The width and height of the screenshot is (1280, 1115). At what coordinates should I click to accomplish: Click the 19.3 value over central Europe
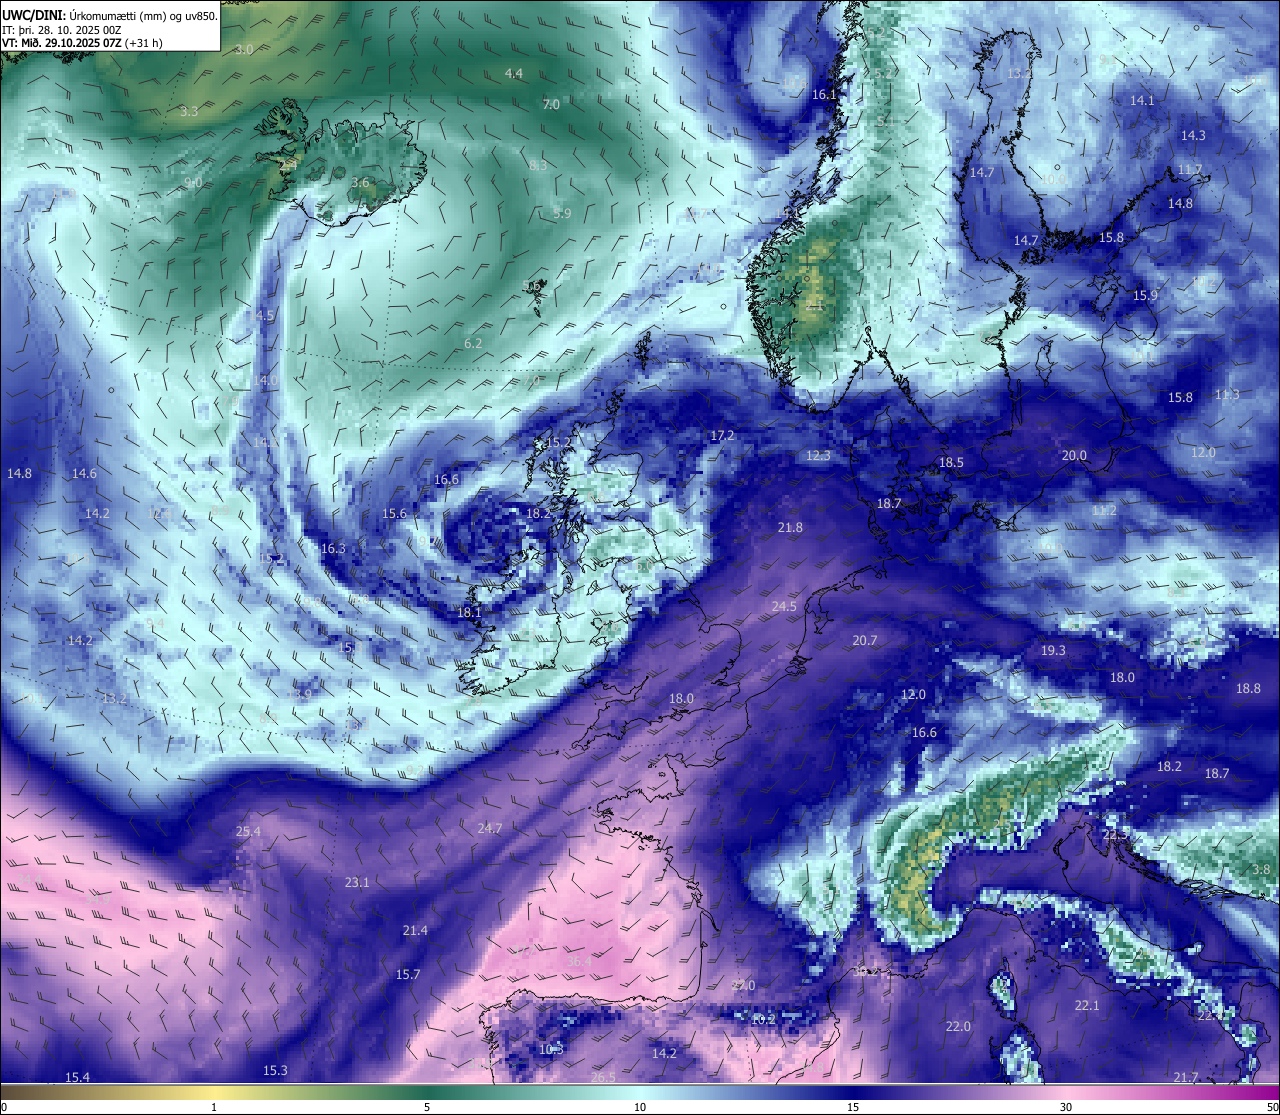pos(1053,651)
